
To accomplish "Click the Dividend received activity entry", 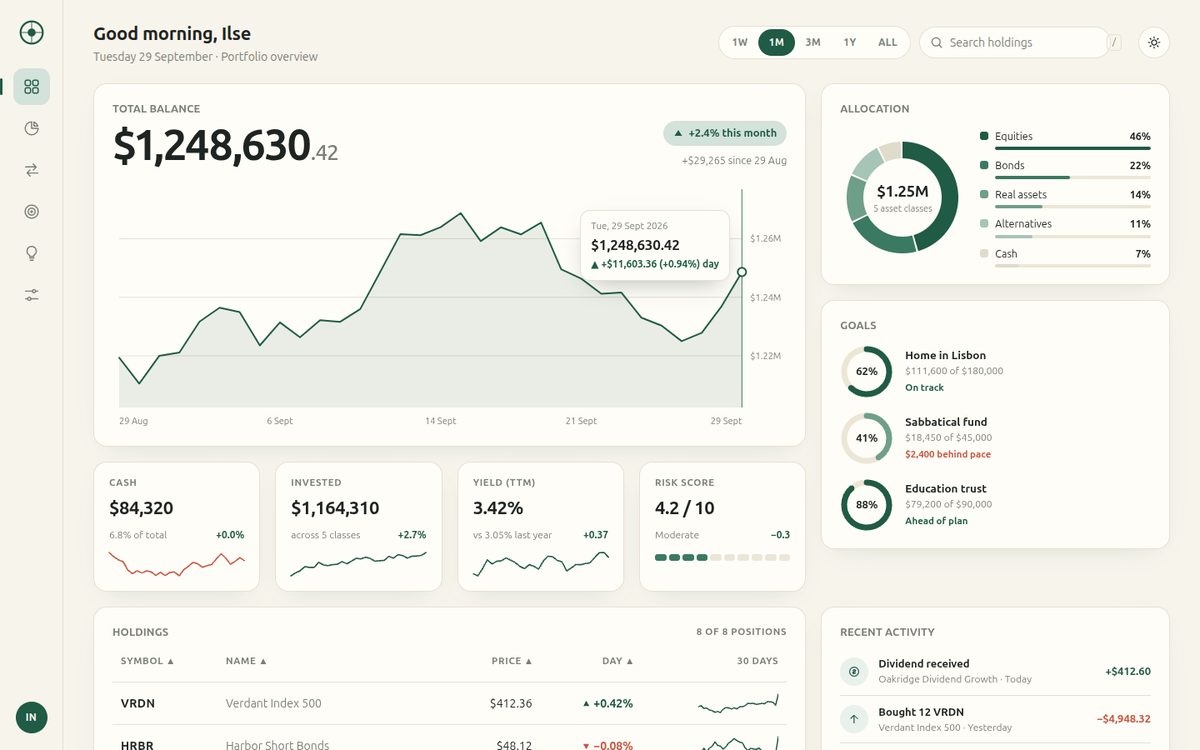I will tap(995, 672).
